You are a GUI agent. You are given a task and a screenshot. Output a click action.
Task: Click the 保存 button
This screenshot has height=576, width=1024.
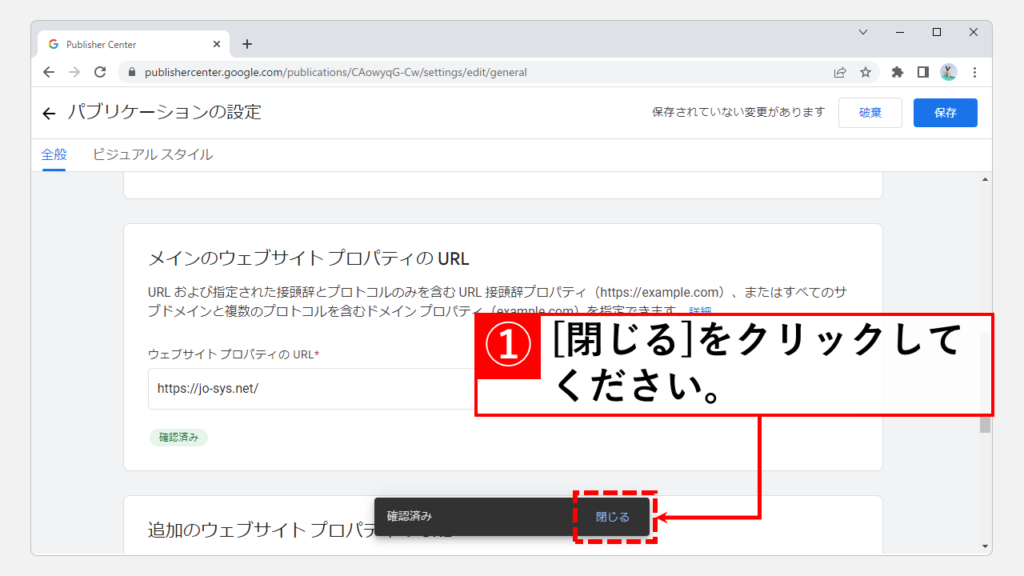[x=945, y=113]
